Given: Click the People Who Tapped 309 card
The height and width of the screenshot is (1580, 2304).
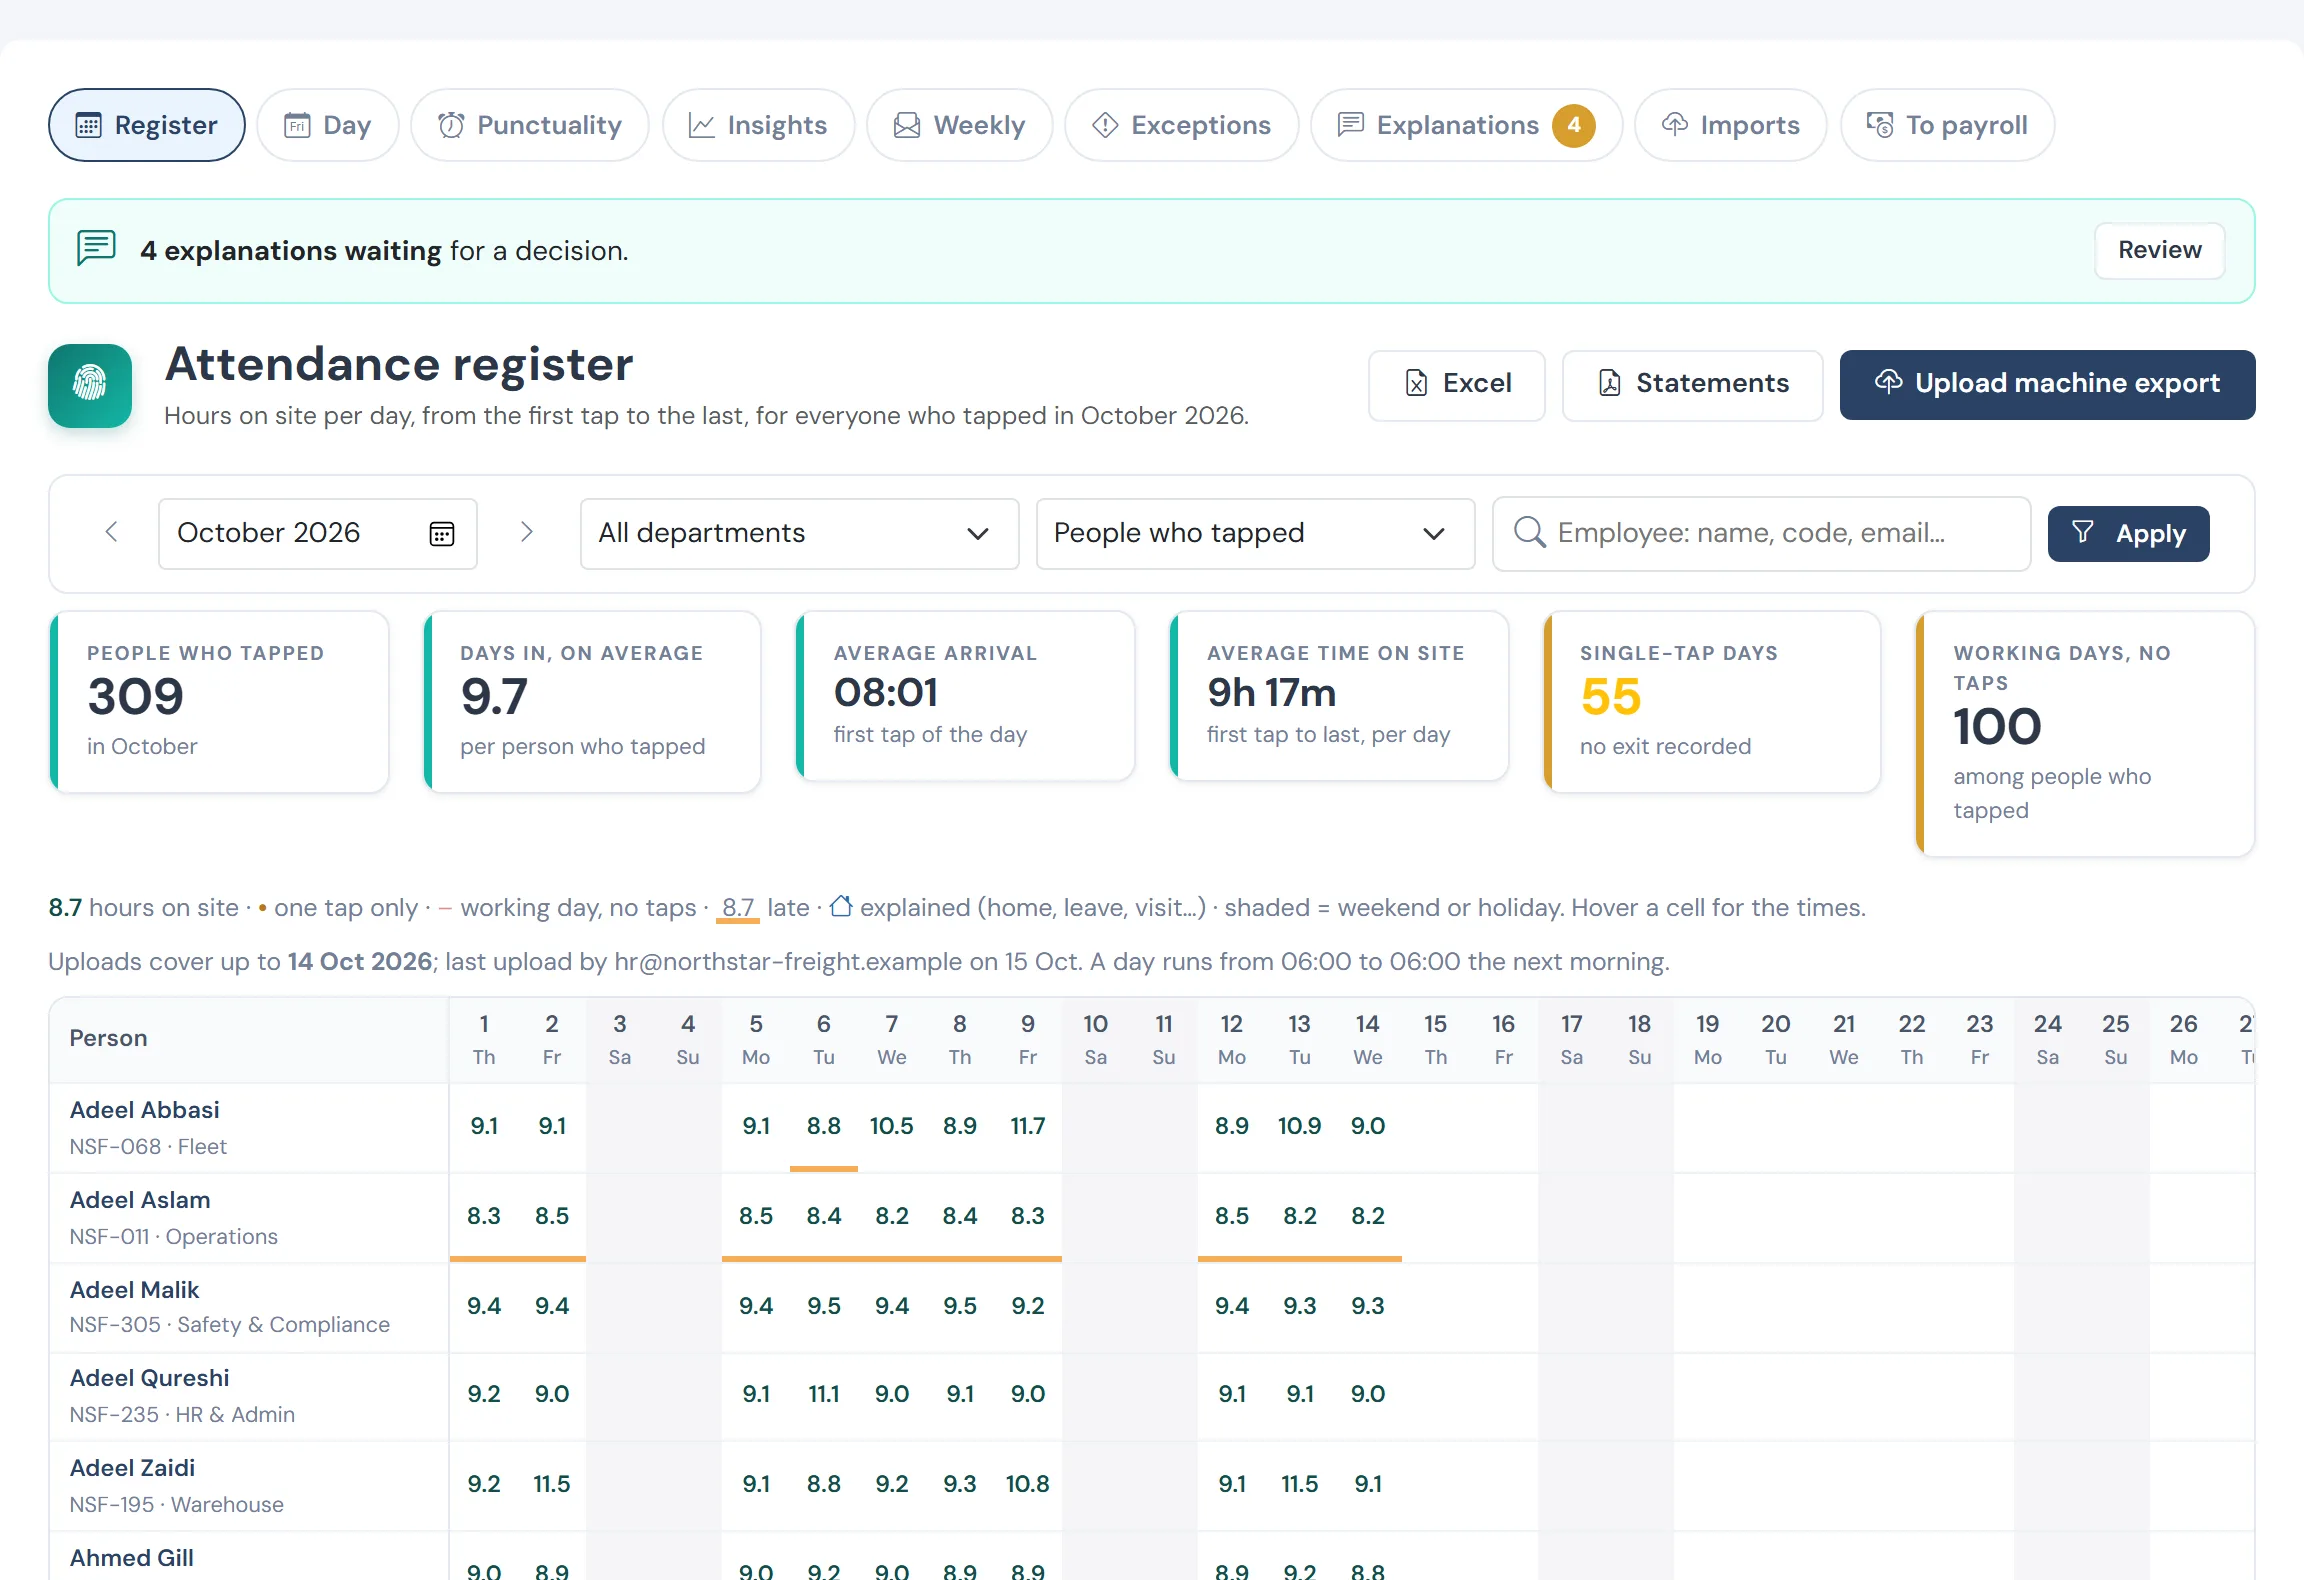Looking at the screenshot, I should [x=219, y=702].
